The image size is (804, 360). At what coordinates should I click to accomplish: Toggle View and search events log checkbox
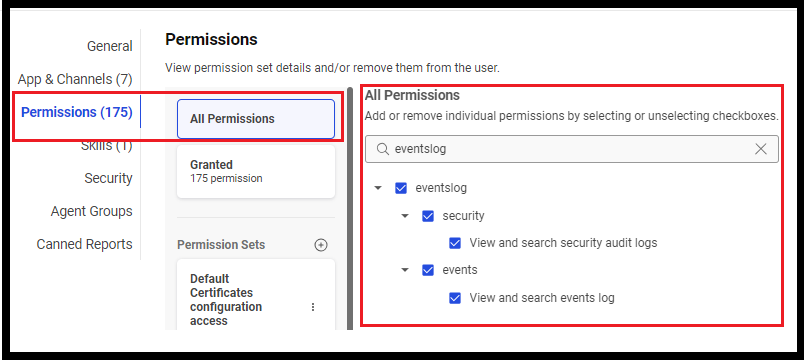pyautogui.click(x=455, y=298)
